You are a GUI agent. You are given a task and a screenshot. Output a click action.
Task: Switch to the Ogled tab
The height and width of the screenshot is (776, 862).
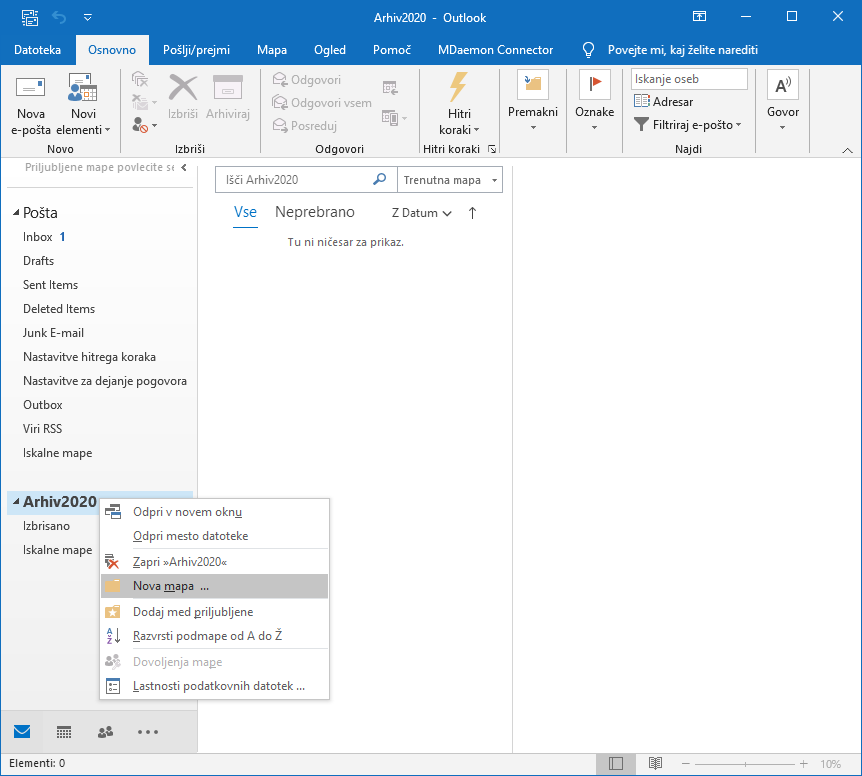click(330, 50)
